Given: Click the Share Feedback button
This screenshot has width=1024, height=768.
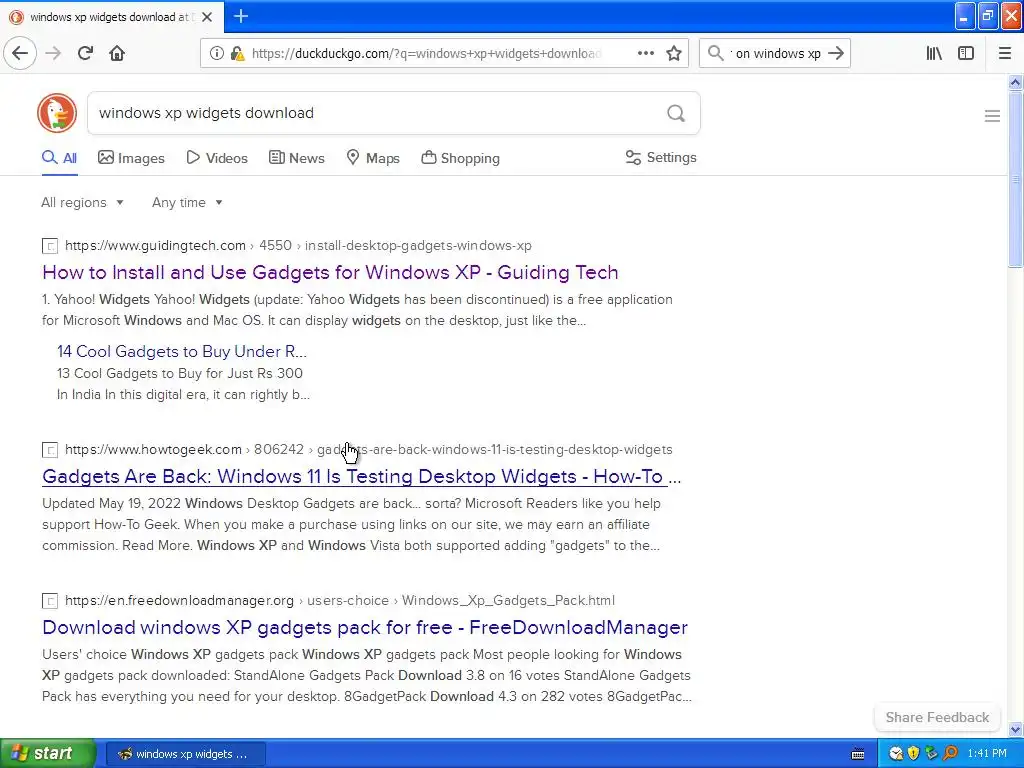Looking at the screenshot, I should click(x=937, y=717).
